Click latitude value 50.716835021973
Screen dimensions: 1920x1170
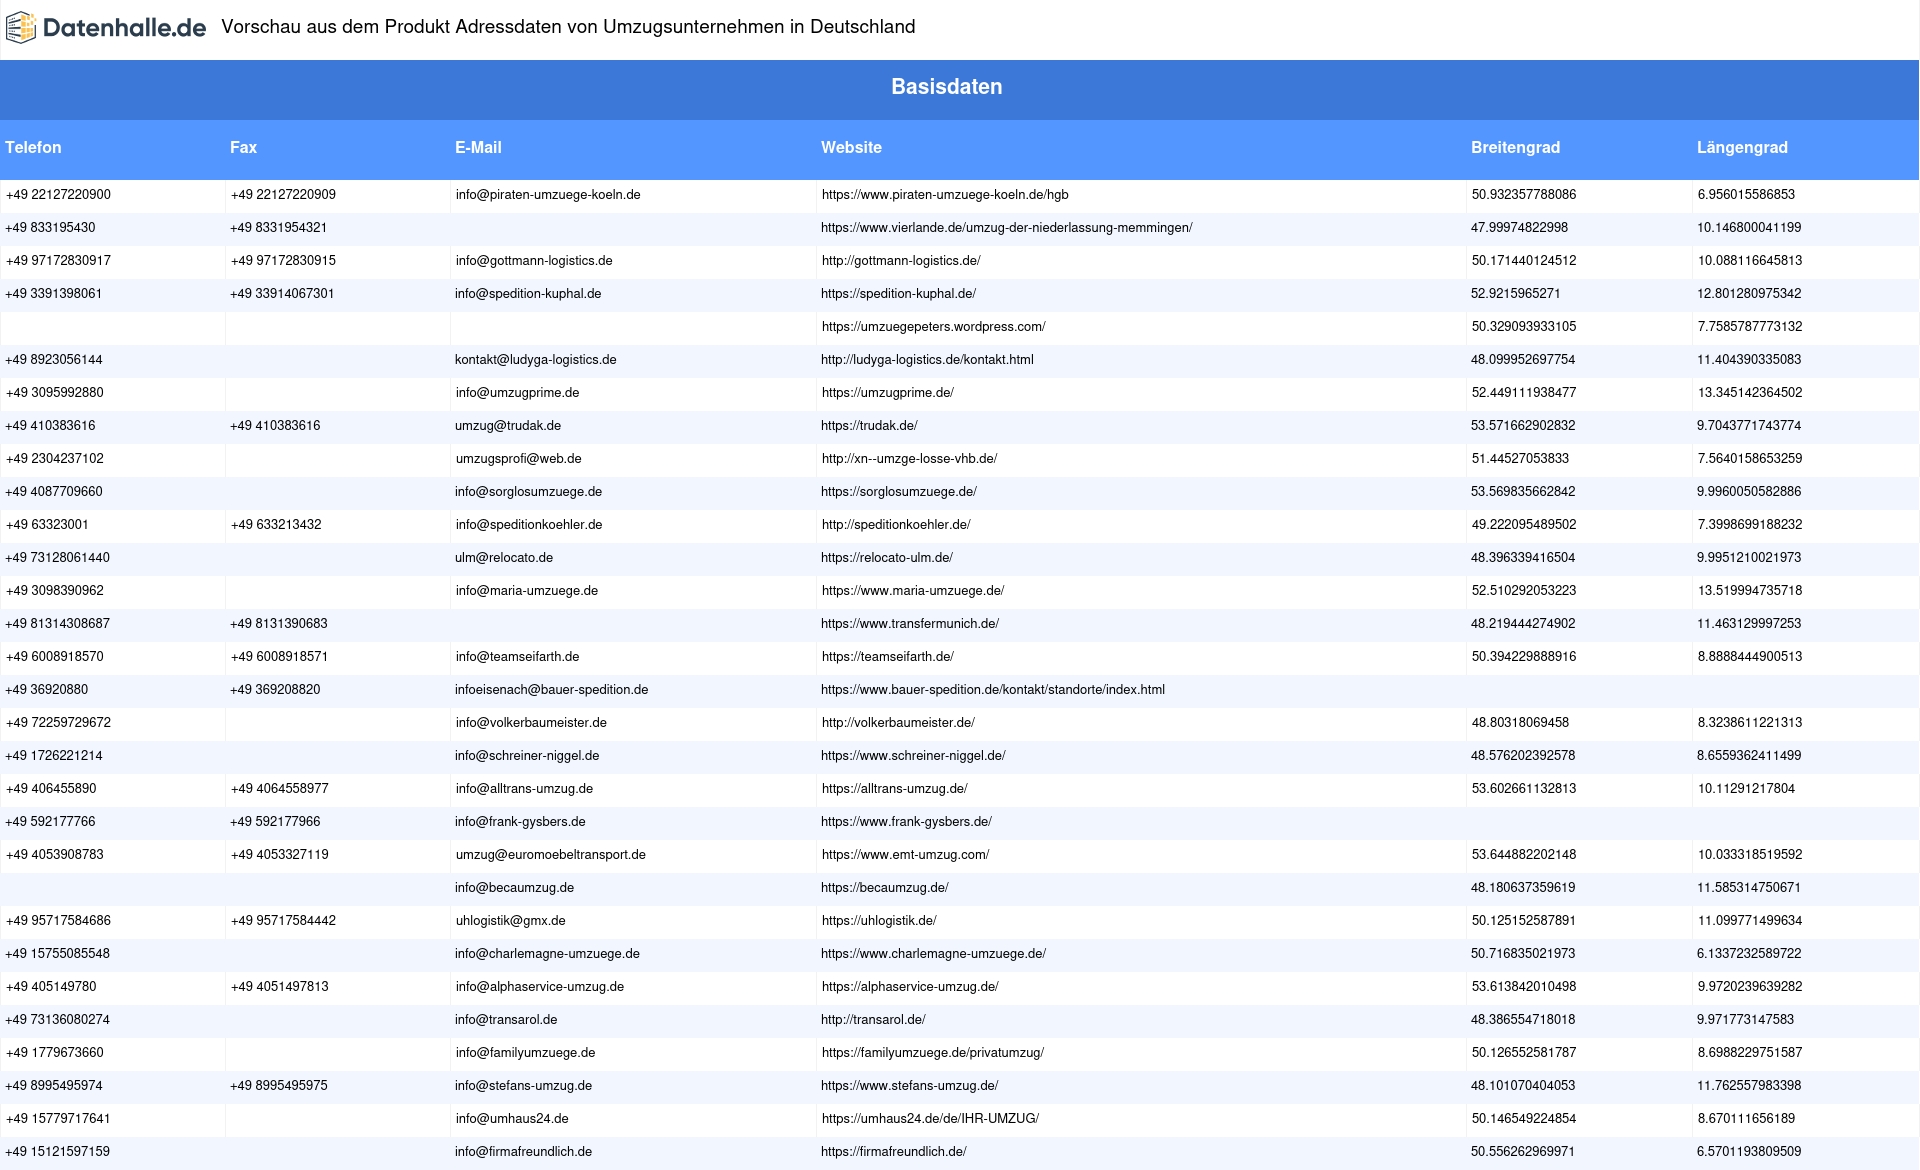point(1523,954)
